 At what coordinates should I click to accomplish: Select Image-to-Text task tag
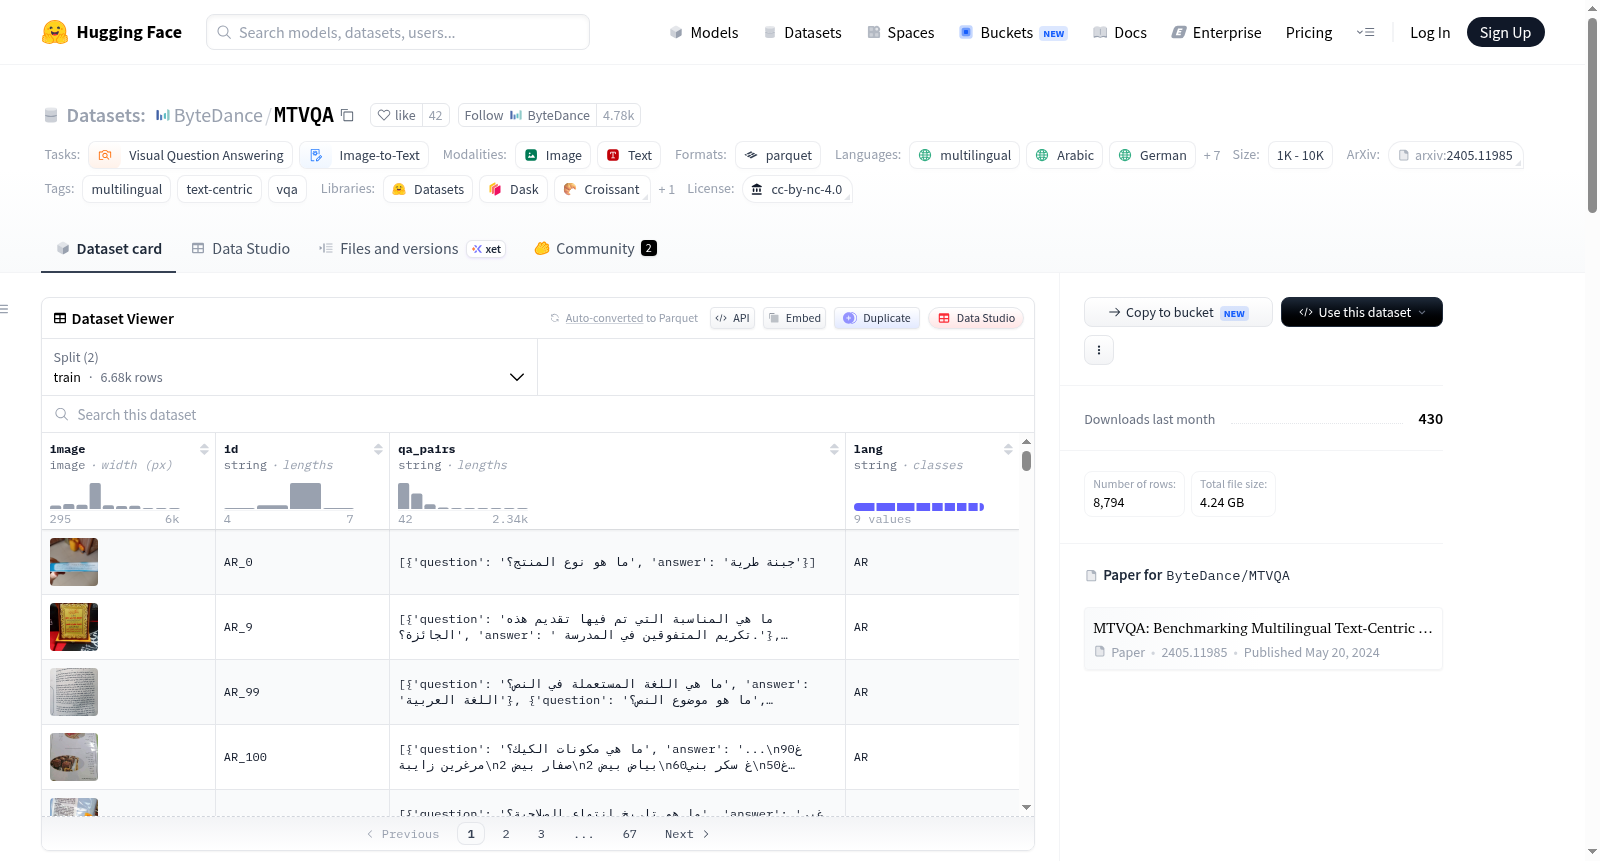(364, 155)
